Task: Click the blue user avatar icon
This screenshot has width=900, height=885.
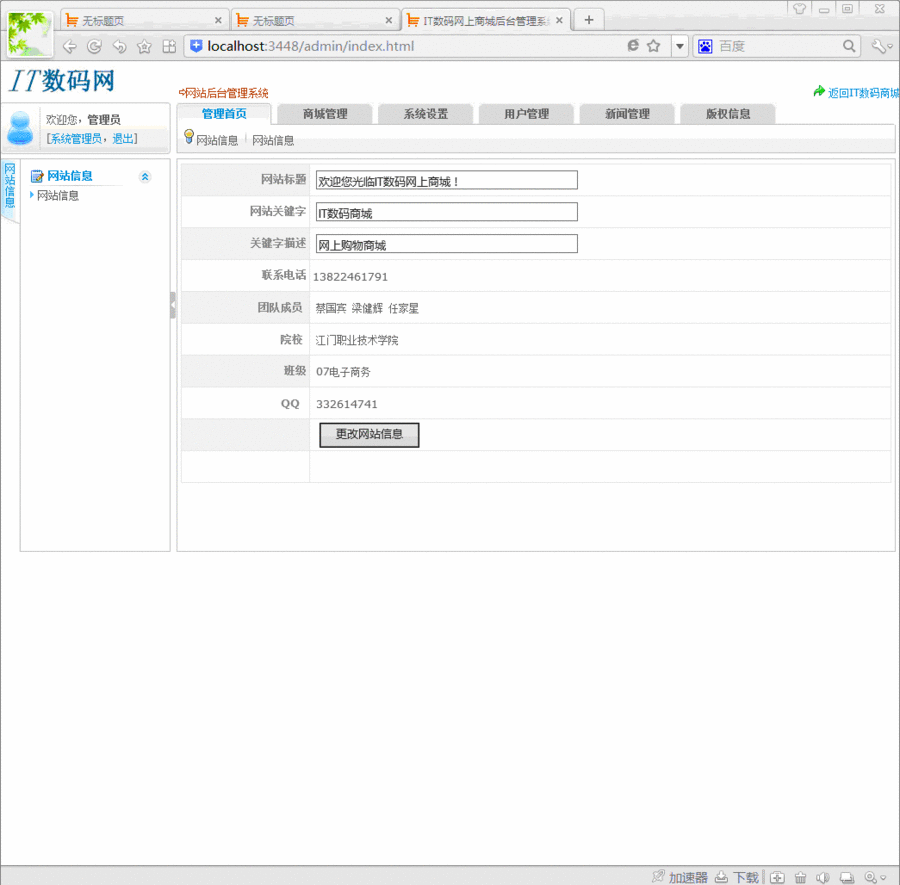Action: (20, 127)
